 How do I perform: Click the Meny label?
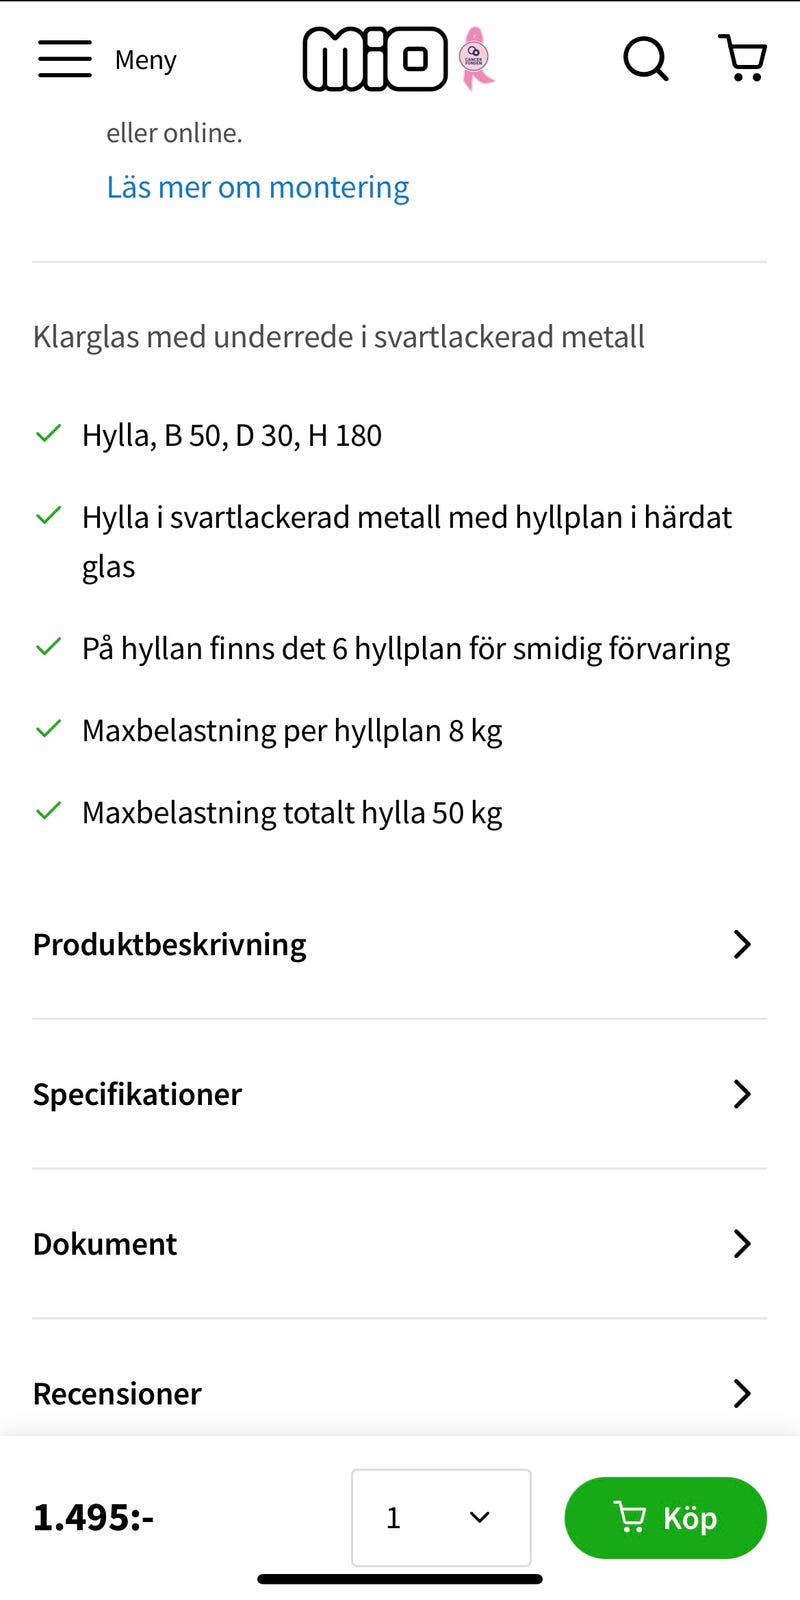pos(145,60)
